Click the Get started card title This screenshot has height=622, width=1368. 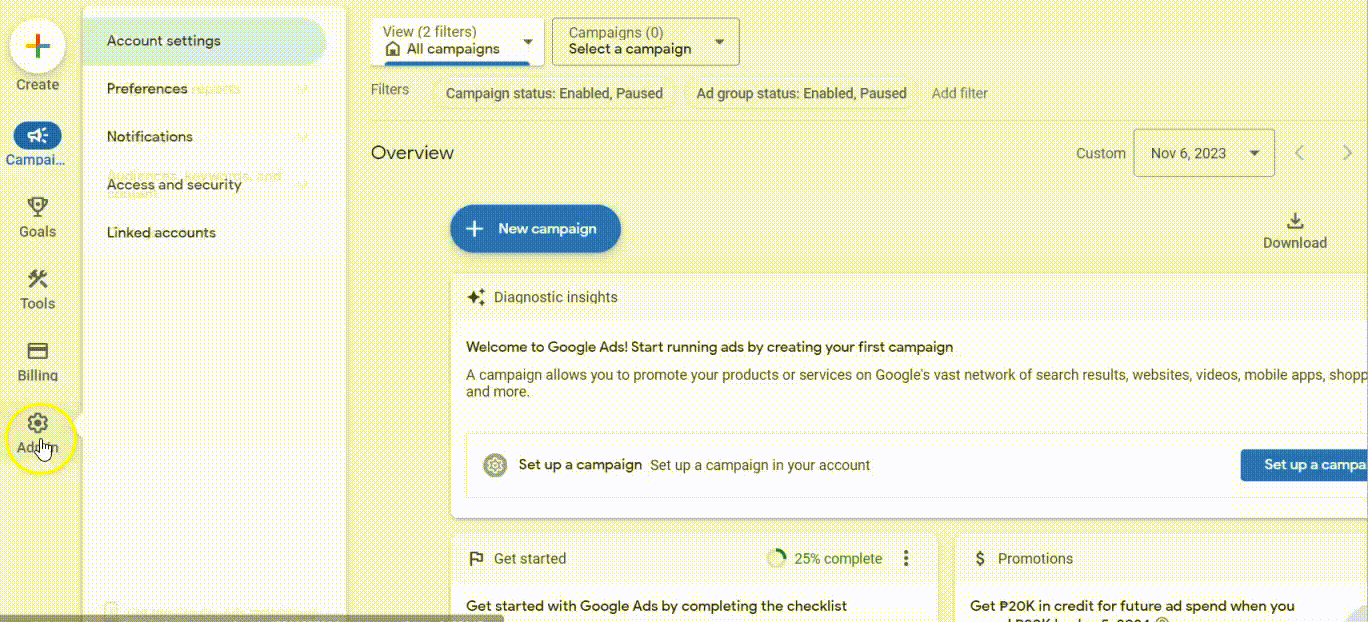pyautogui.click(x=530, y=559)
